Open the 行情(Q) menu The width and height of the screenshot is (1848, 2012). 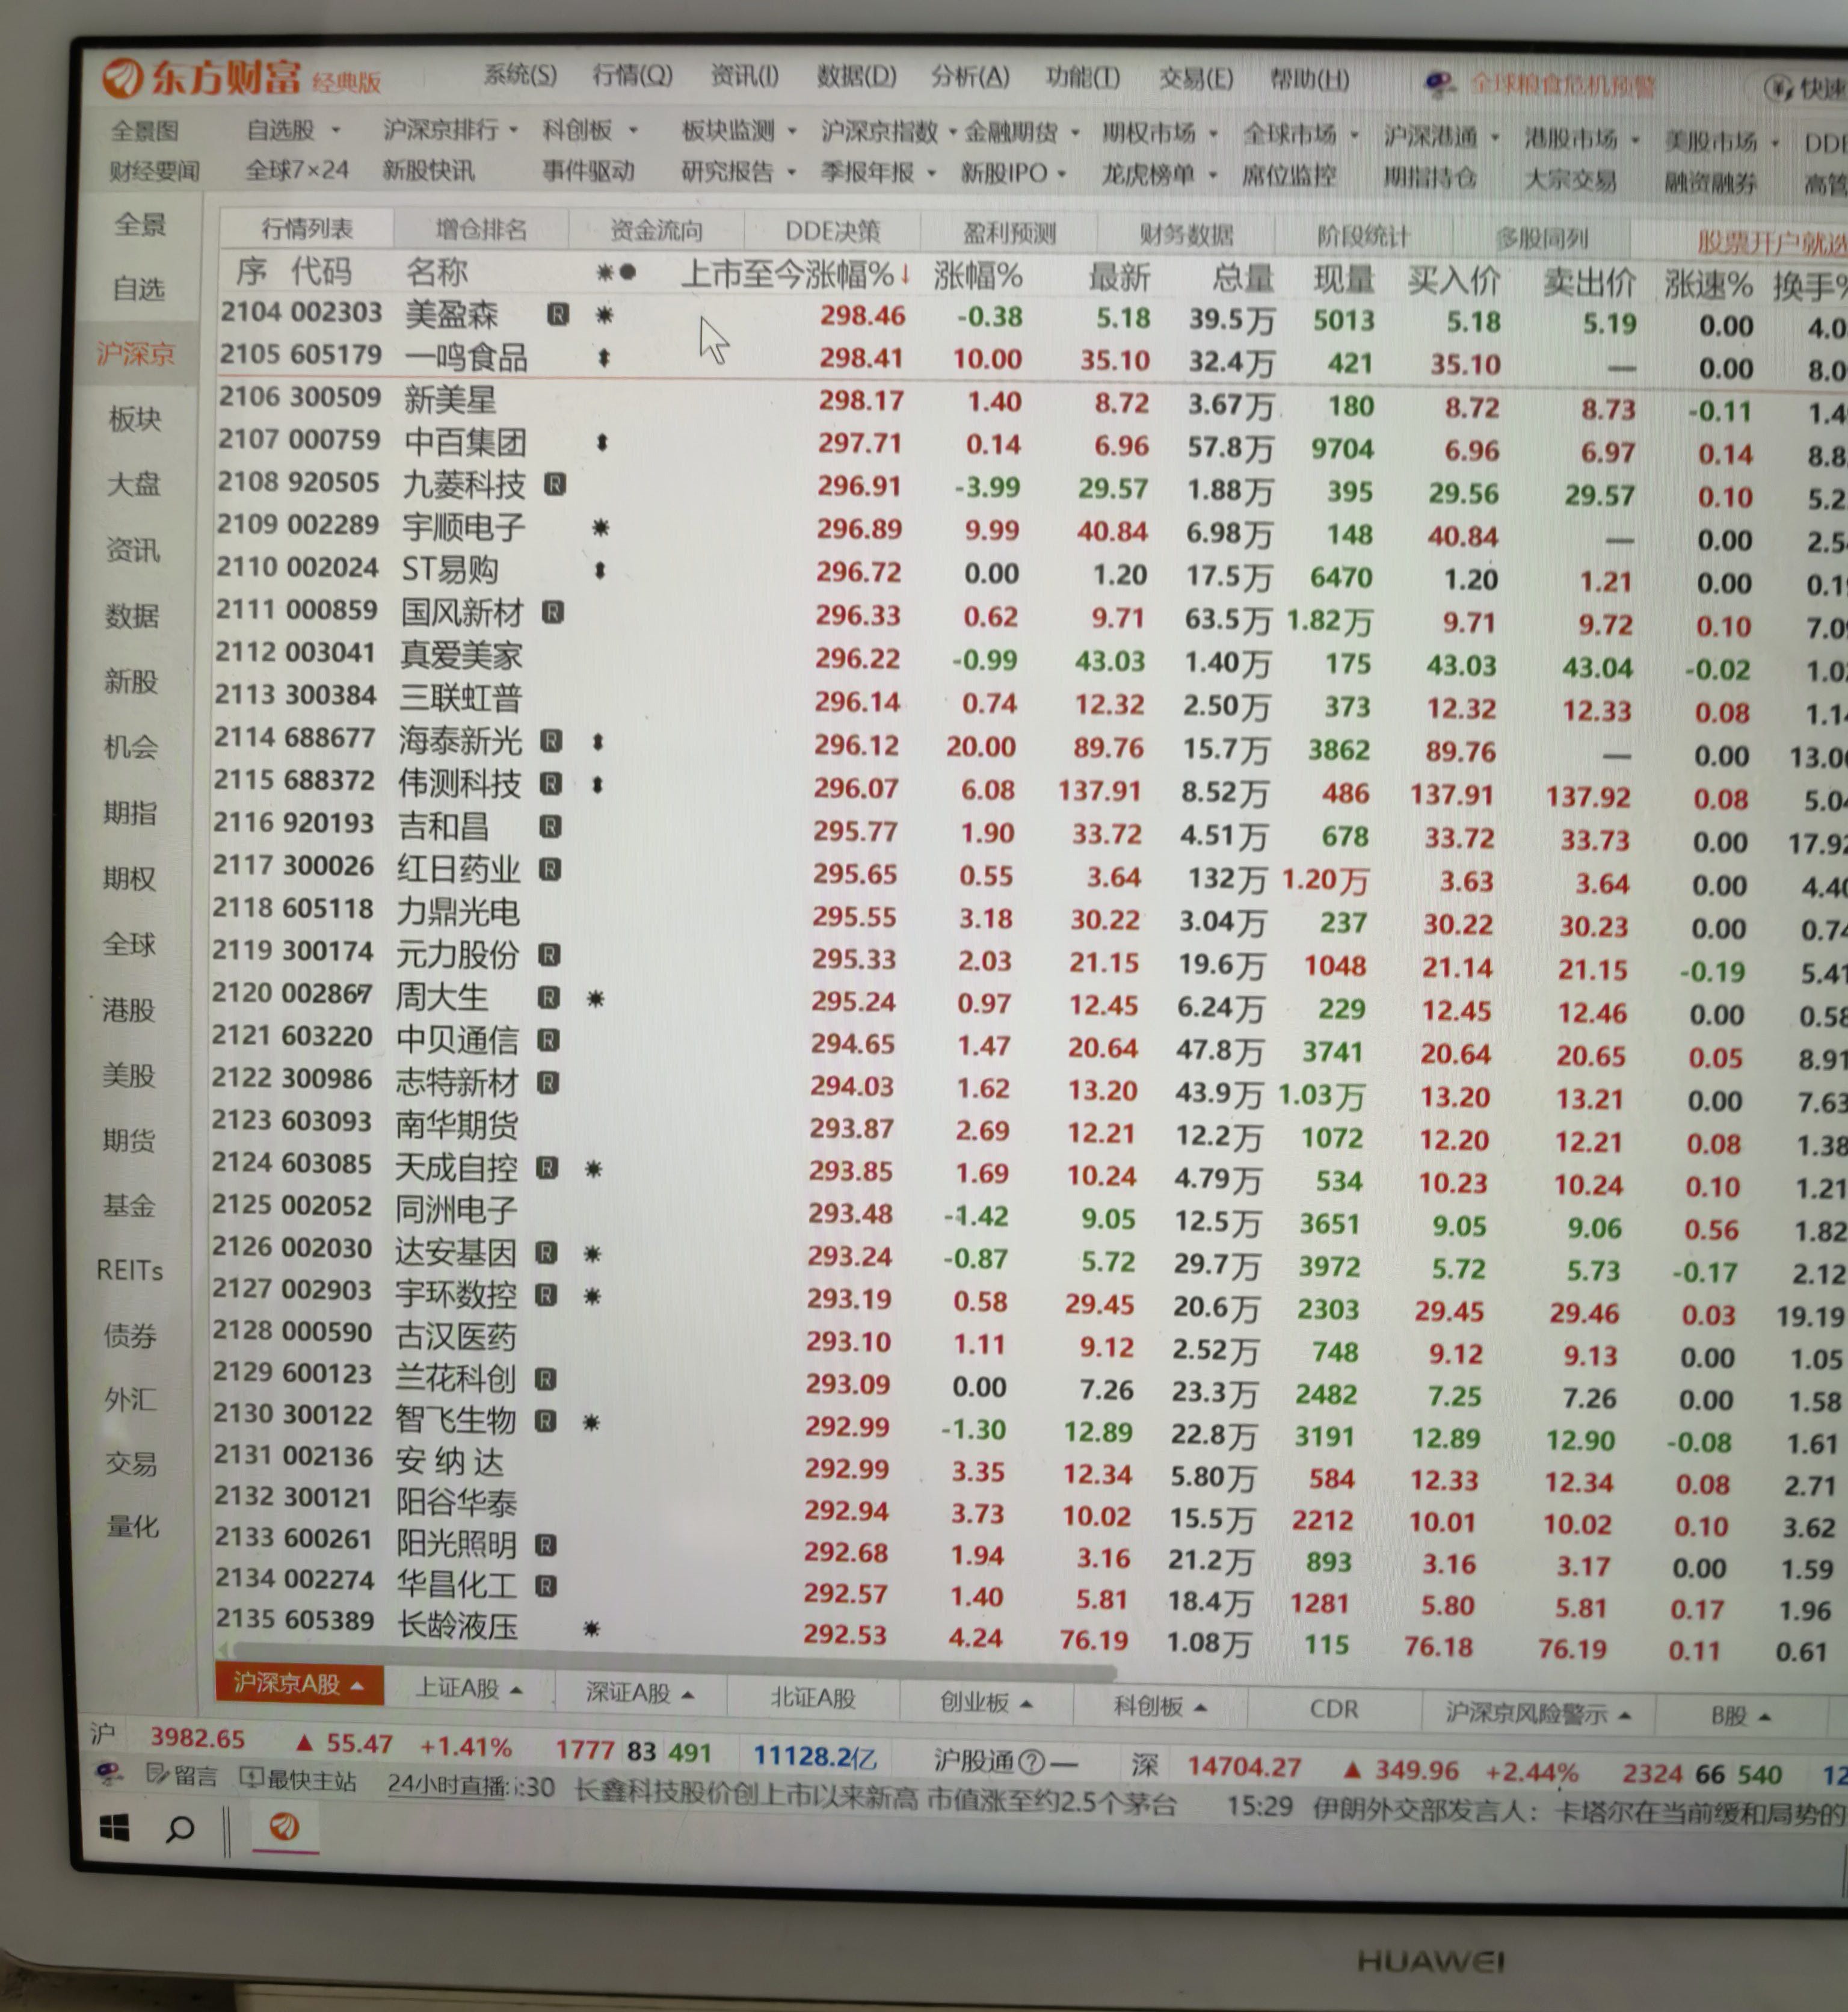point(632,76)
